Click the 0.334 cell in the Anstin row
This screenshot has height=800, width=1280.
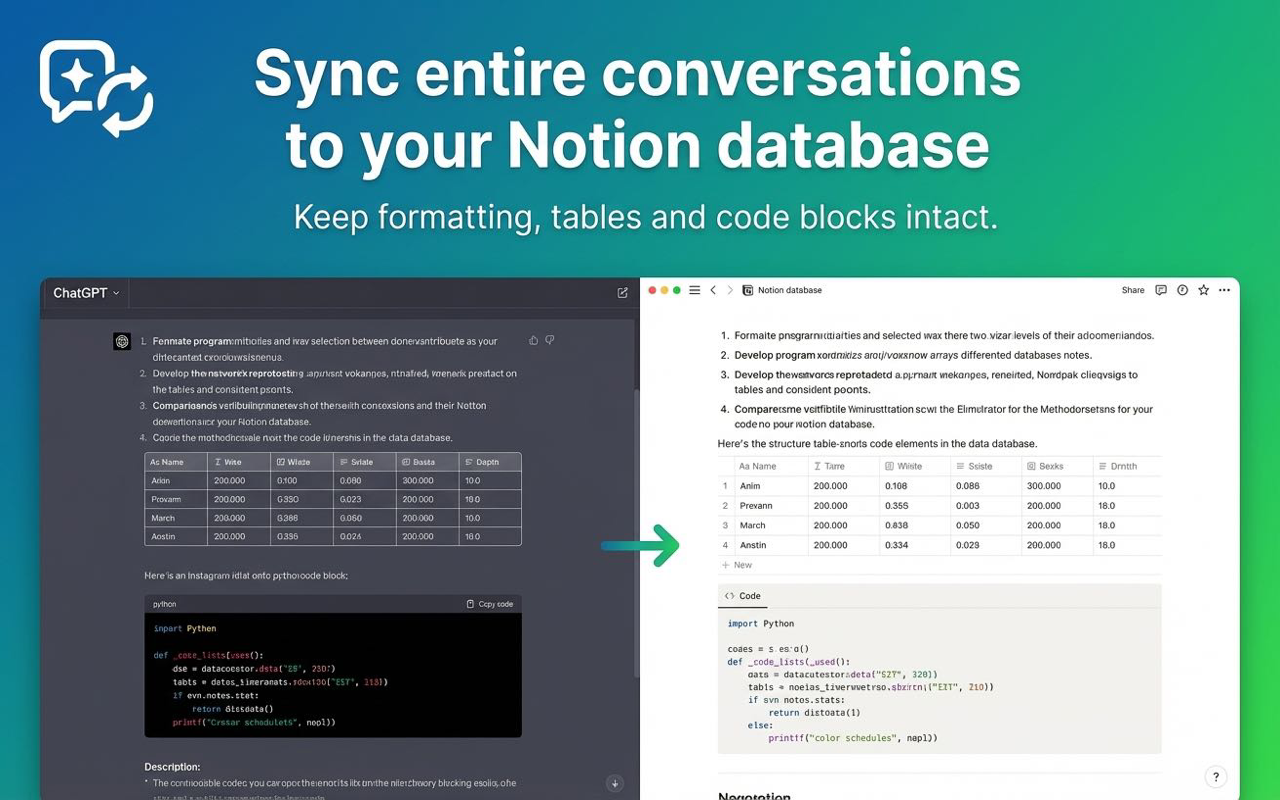click(x=914, y=545)
